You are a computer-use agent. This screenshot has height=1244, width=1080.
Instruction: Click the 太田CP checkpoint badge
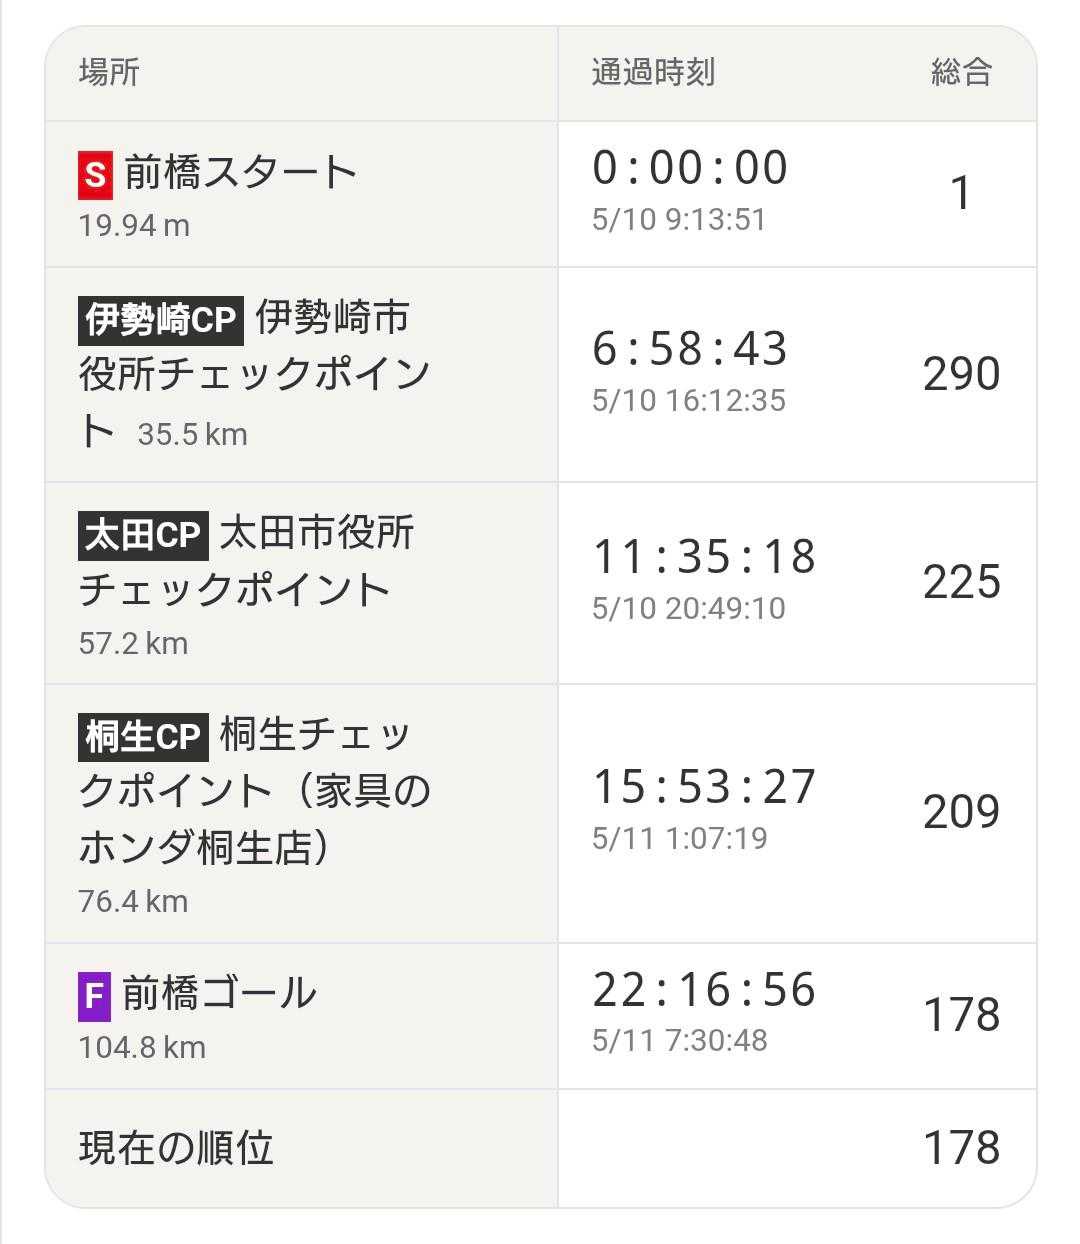pyautogui.click(x=142, y=534)
